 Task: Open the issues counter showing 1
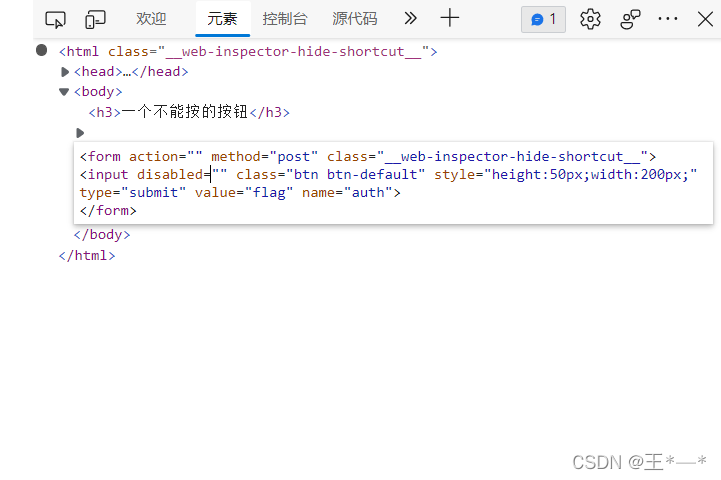543,19
